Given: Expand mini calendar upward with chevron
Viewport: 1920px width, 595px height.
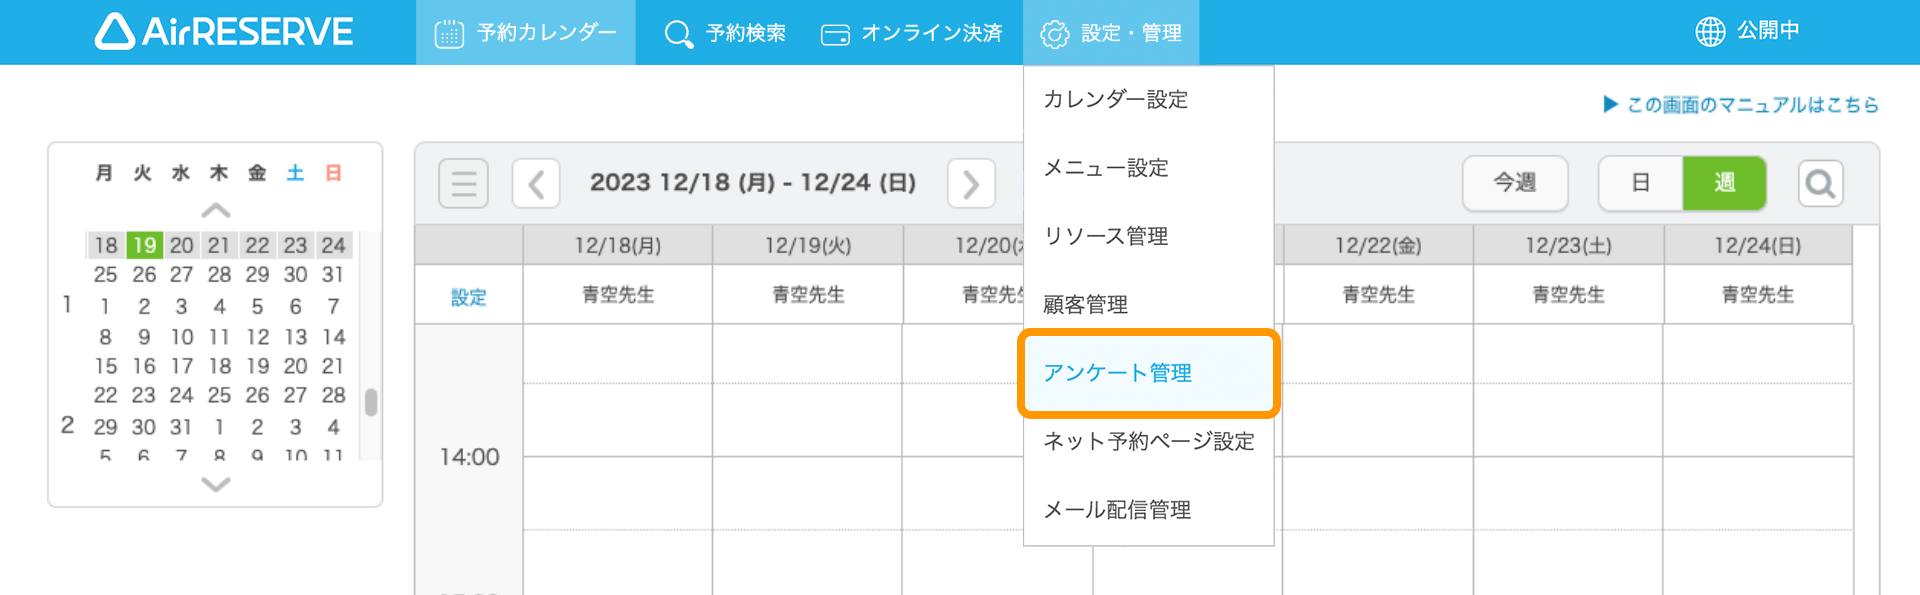Looking at the screenshot, I should pyautogui.click(x=216, y=211).
